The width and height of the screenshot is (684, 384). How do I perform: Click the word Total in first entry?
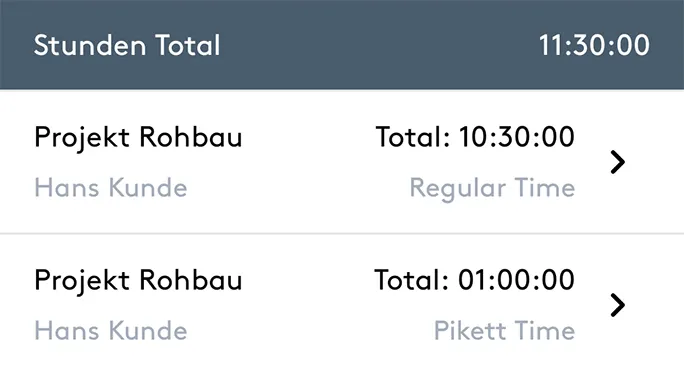click(412, 137)
